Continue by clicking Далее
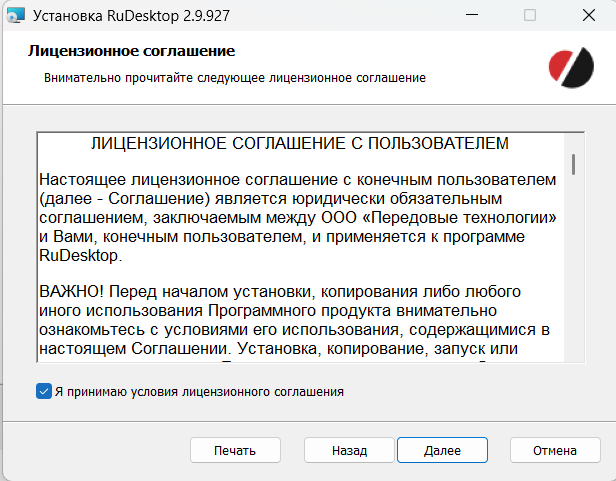The height and width of the screenshot is (481, 616). [442, 450]
